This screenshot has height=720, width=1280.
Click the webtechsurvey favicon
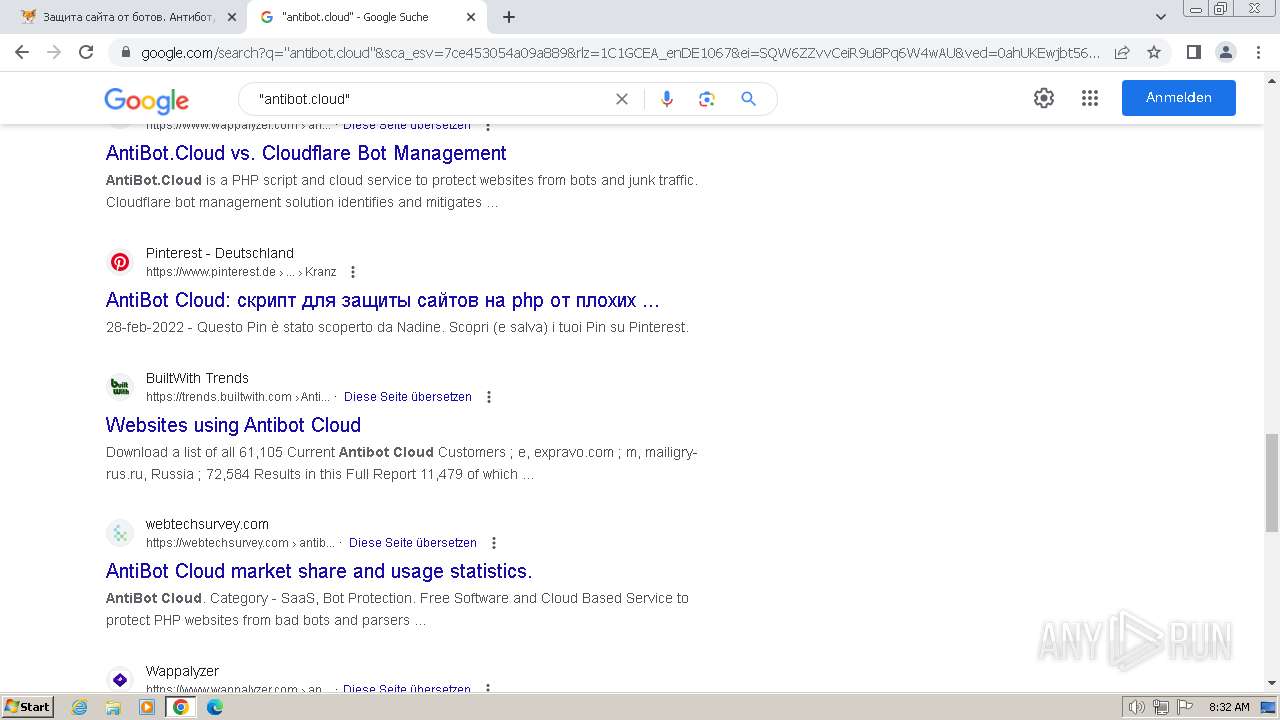120,533
